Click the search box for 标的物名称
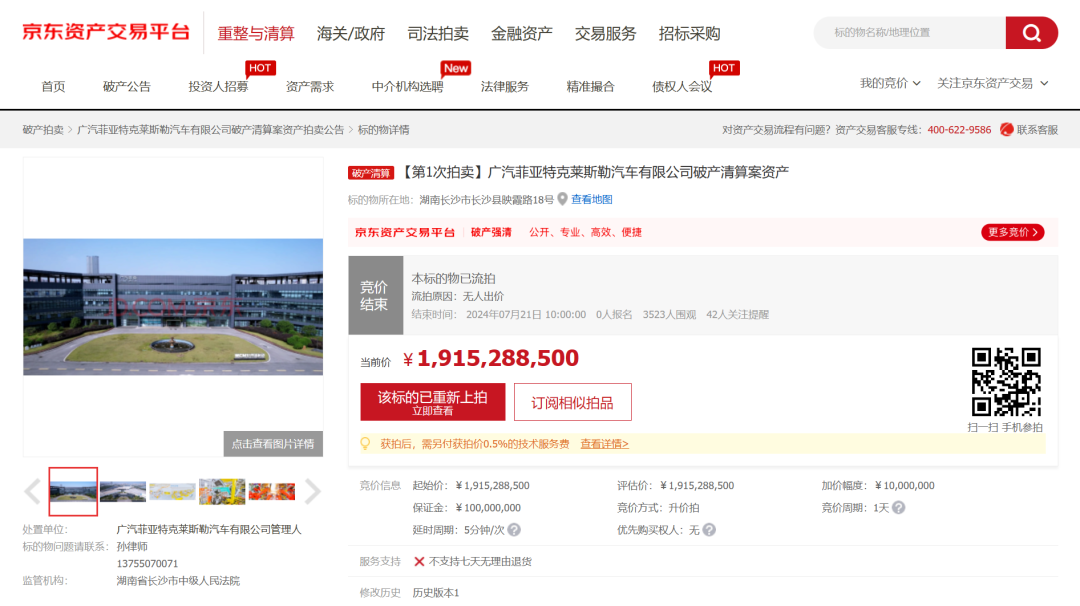The height and width of the screenshot is (606, 1080). tap(909, 32)
